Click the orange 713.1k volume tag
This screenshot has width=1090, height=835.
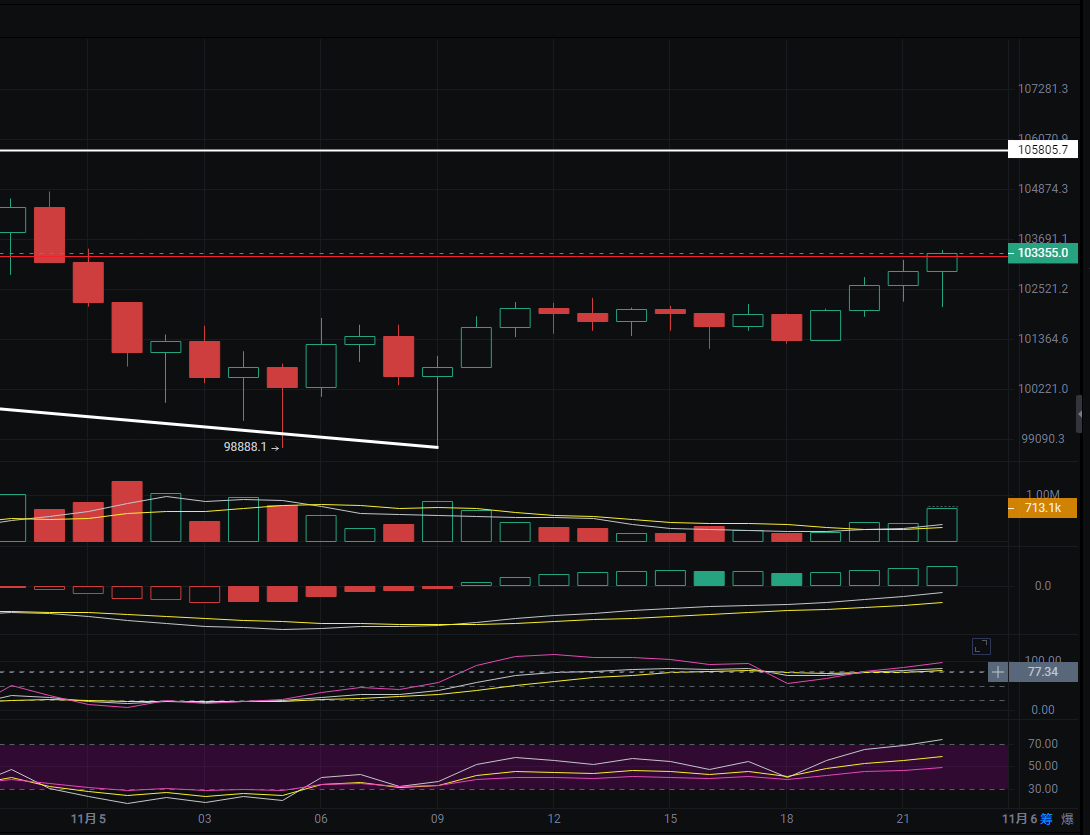point(1043,509)
